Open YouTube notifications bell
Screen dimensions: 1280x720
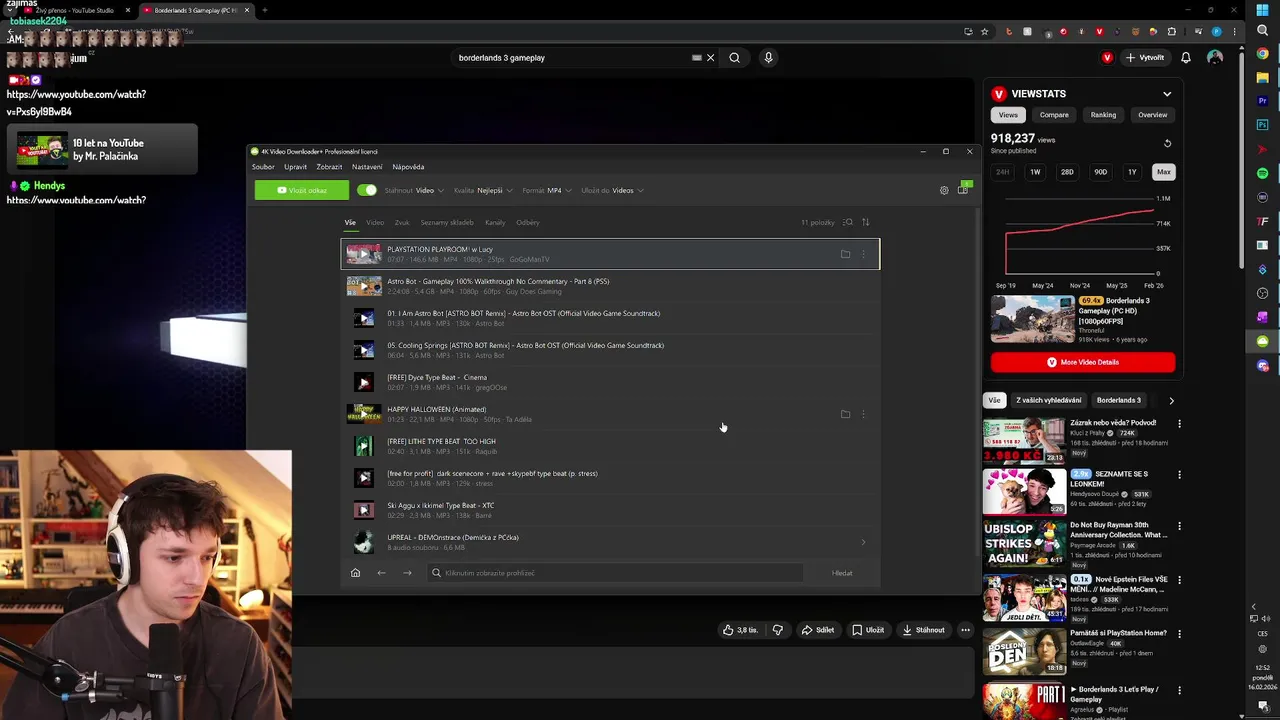pos(1186,58)
